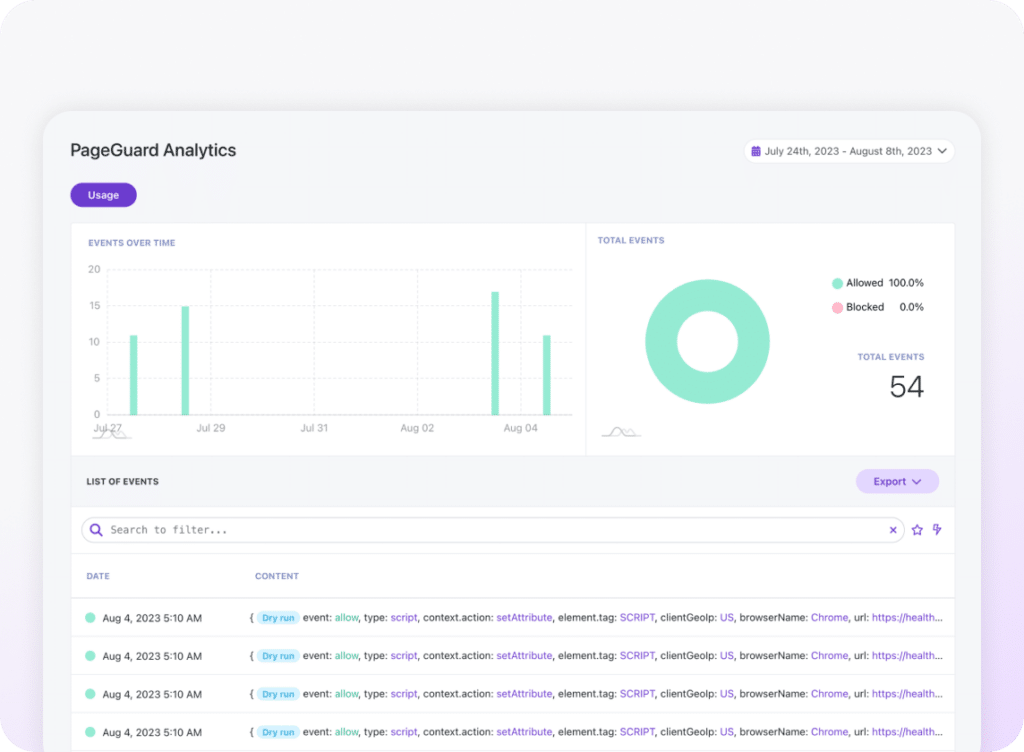Screen dimensions: 1024x752
Task: Select the Usage tab
Action: pos(103,195)
